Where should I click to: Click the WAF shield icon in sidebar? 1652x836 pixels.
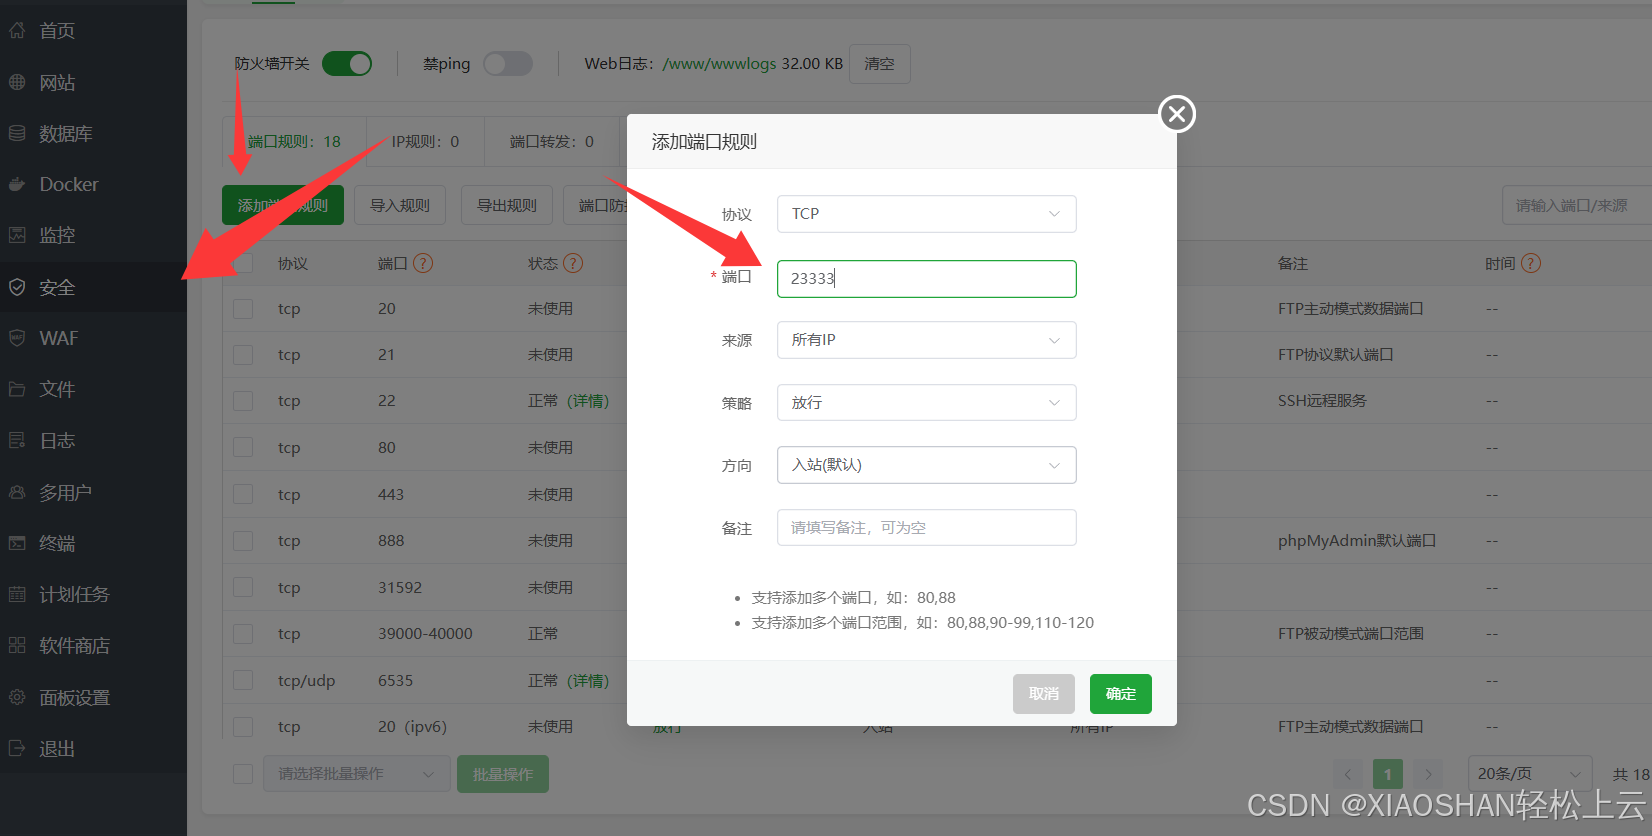point(17,338)
